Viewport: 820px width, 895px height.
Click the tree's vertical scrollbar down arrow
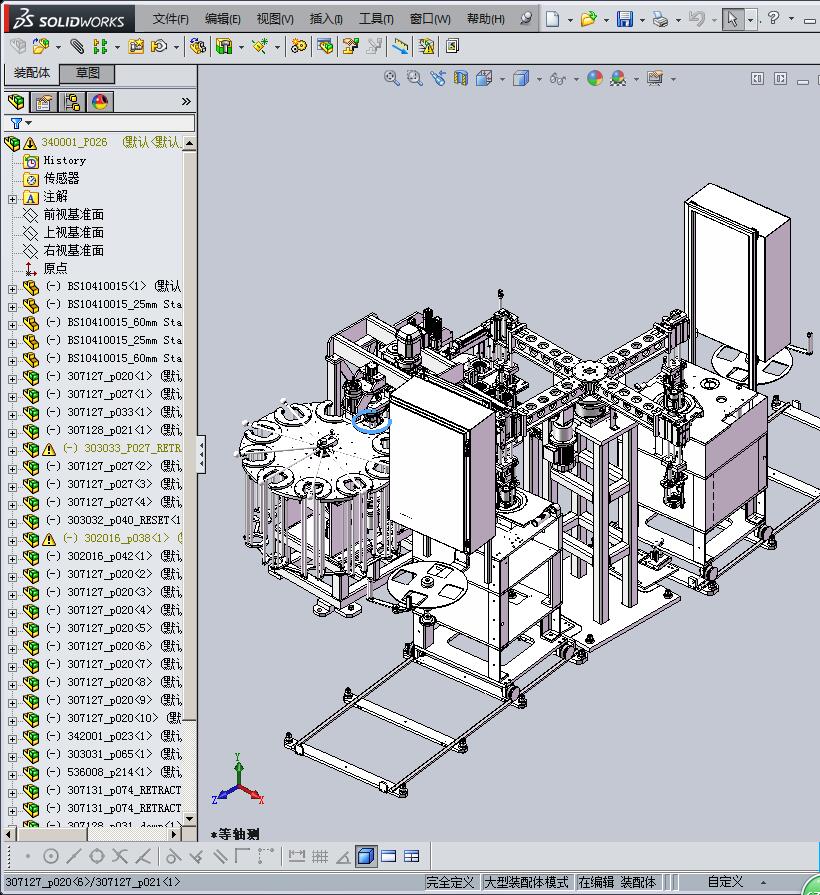coord(190,819)
